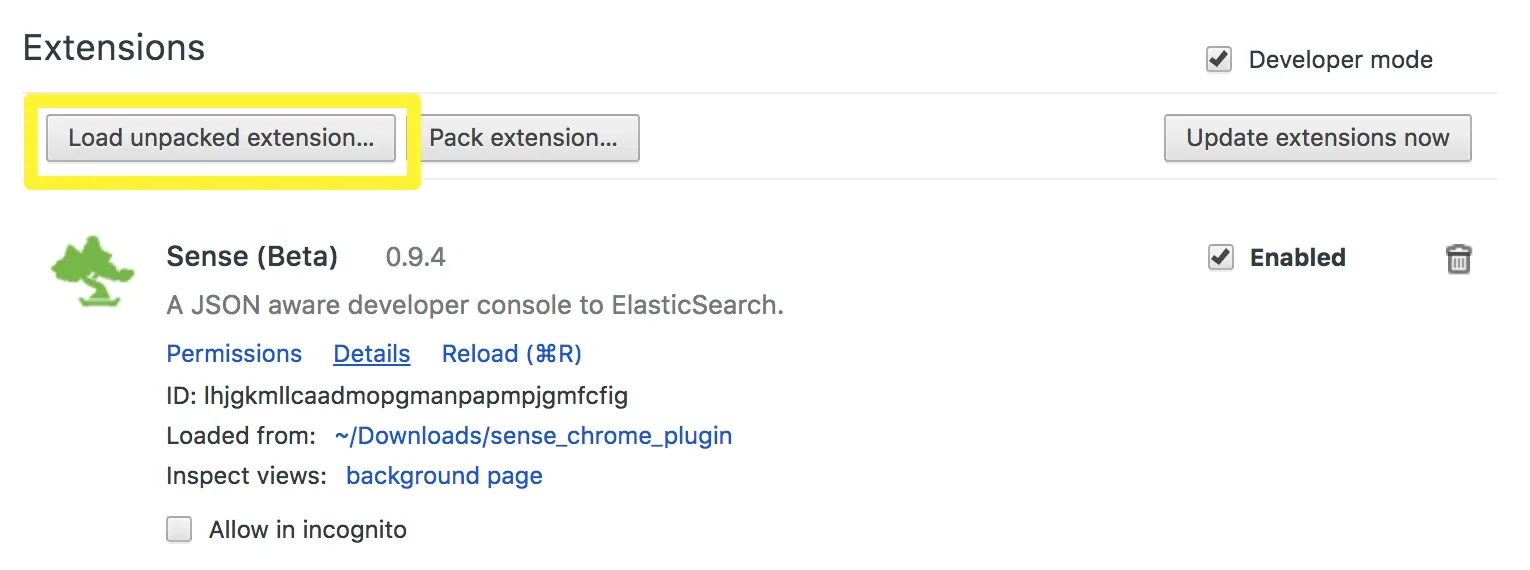
Task: Click the extension ID string text
Action: pyautogui.click(x=397, y=396)
